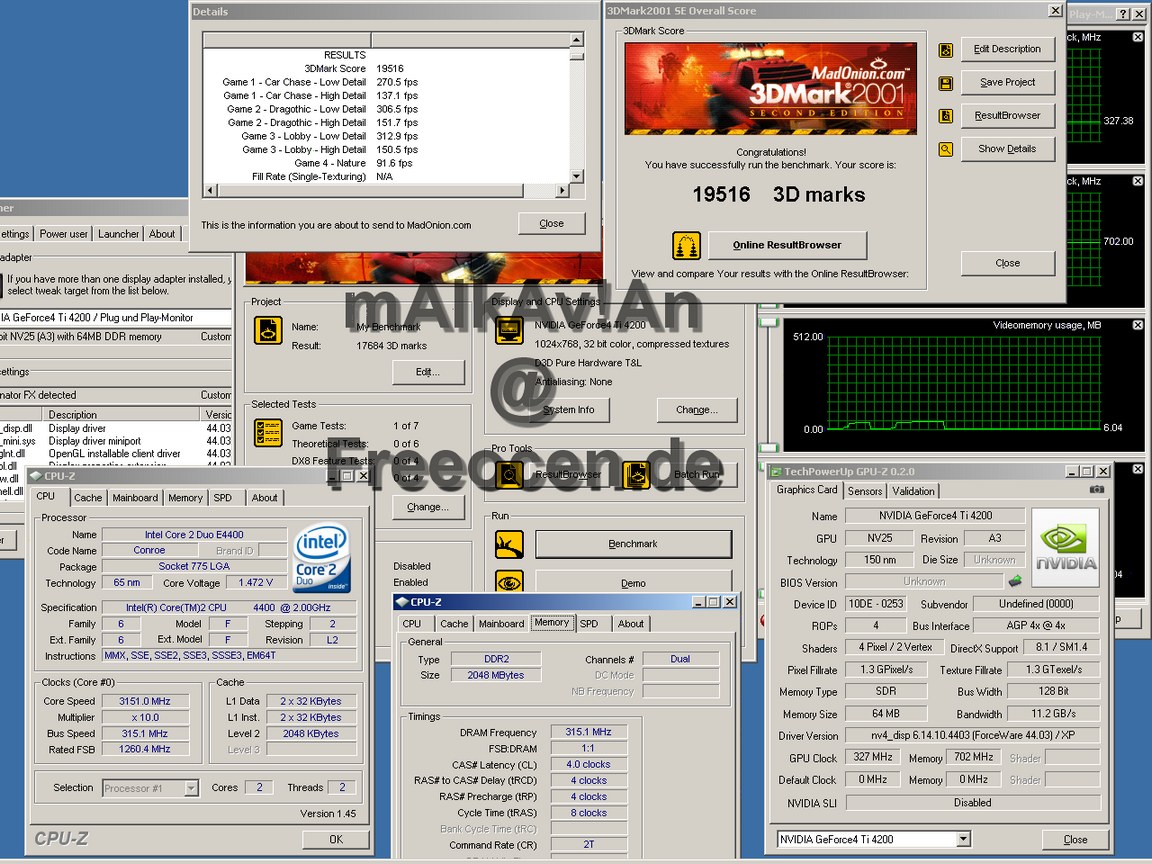The width and height of the screenshot is (1152, 864).
Task: Open the Launcher tab in tweaker window
Action: pos(118,234)
